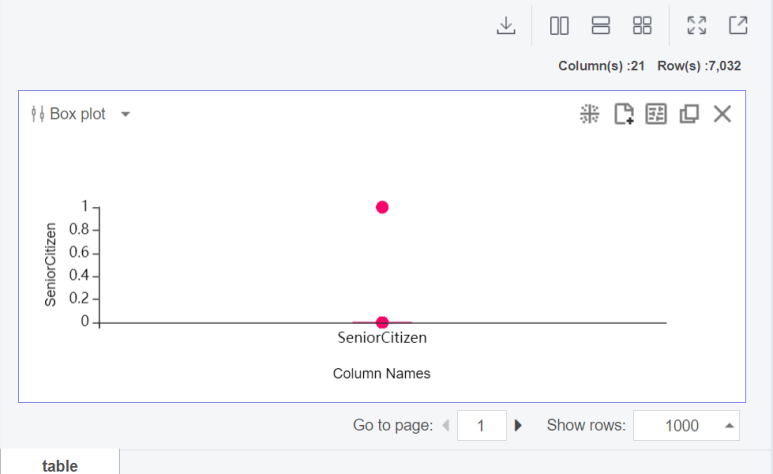
Task: Click the SeniorCitizen x-axis label
Action: 382,338
